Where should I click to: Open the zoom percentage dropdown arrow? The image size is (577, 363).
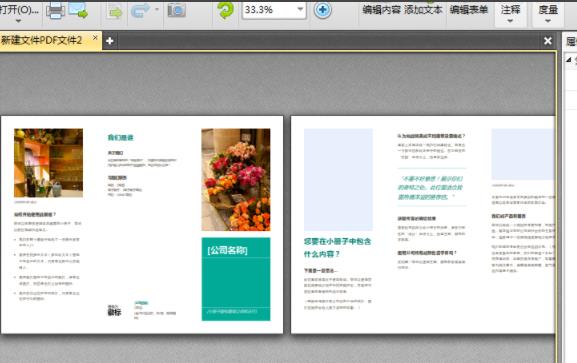(301, 10)
